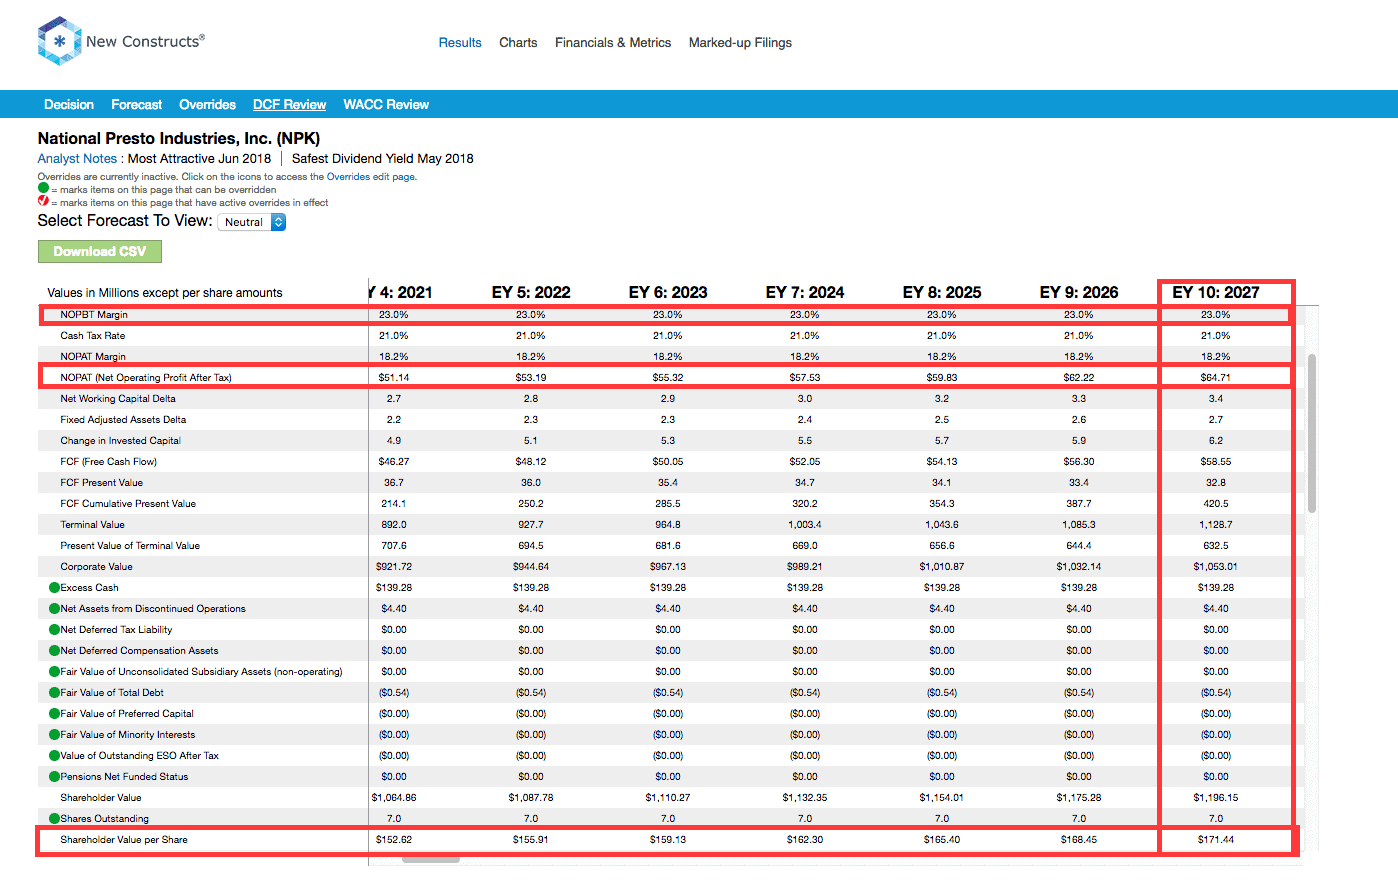Image resolution: width=1398 pixels, height=882 pixels.
Task: Click the $152.62 value per share cell
Action: [x=394, y=840]
